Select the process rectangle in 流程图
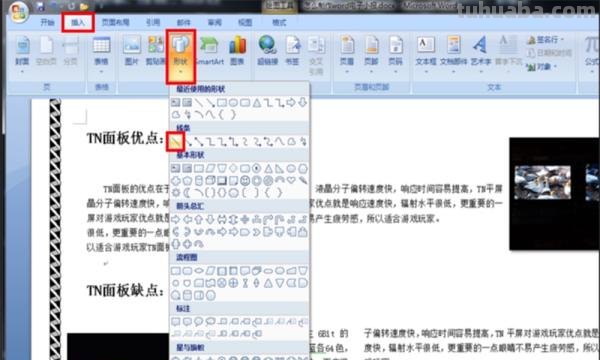The width and height of the screenshot is (600, 360). pyautogui.click(x=176, y=271)
